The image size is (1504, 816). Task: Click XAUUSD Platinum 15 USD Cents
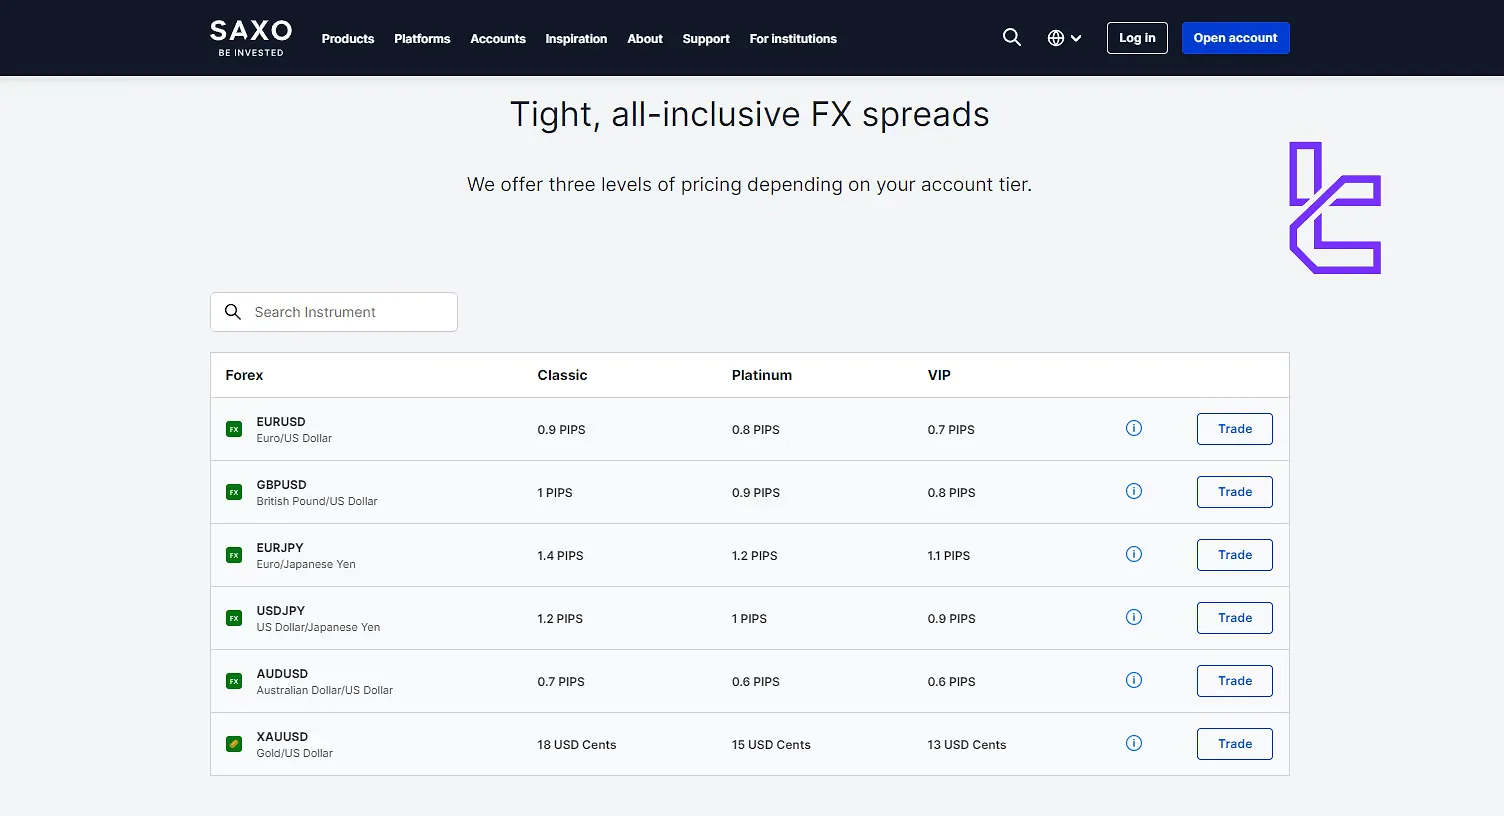(x=771, y=745)
